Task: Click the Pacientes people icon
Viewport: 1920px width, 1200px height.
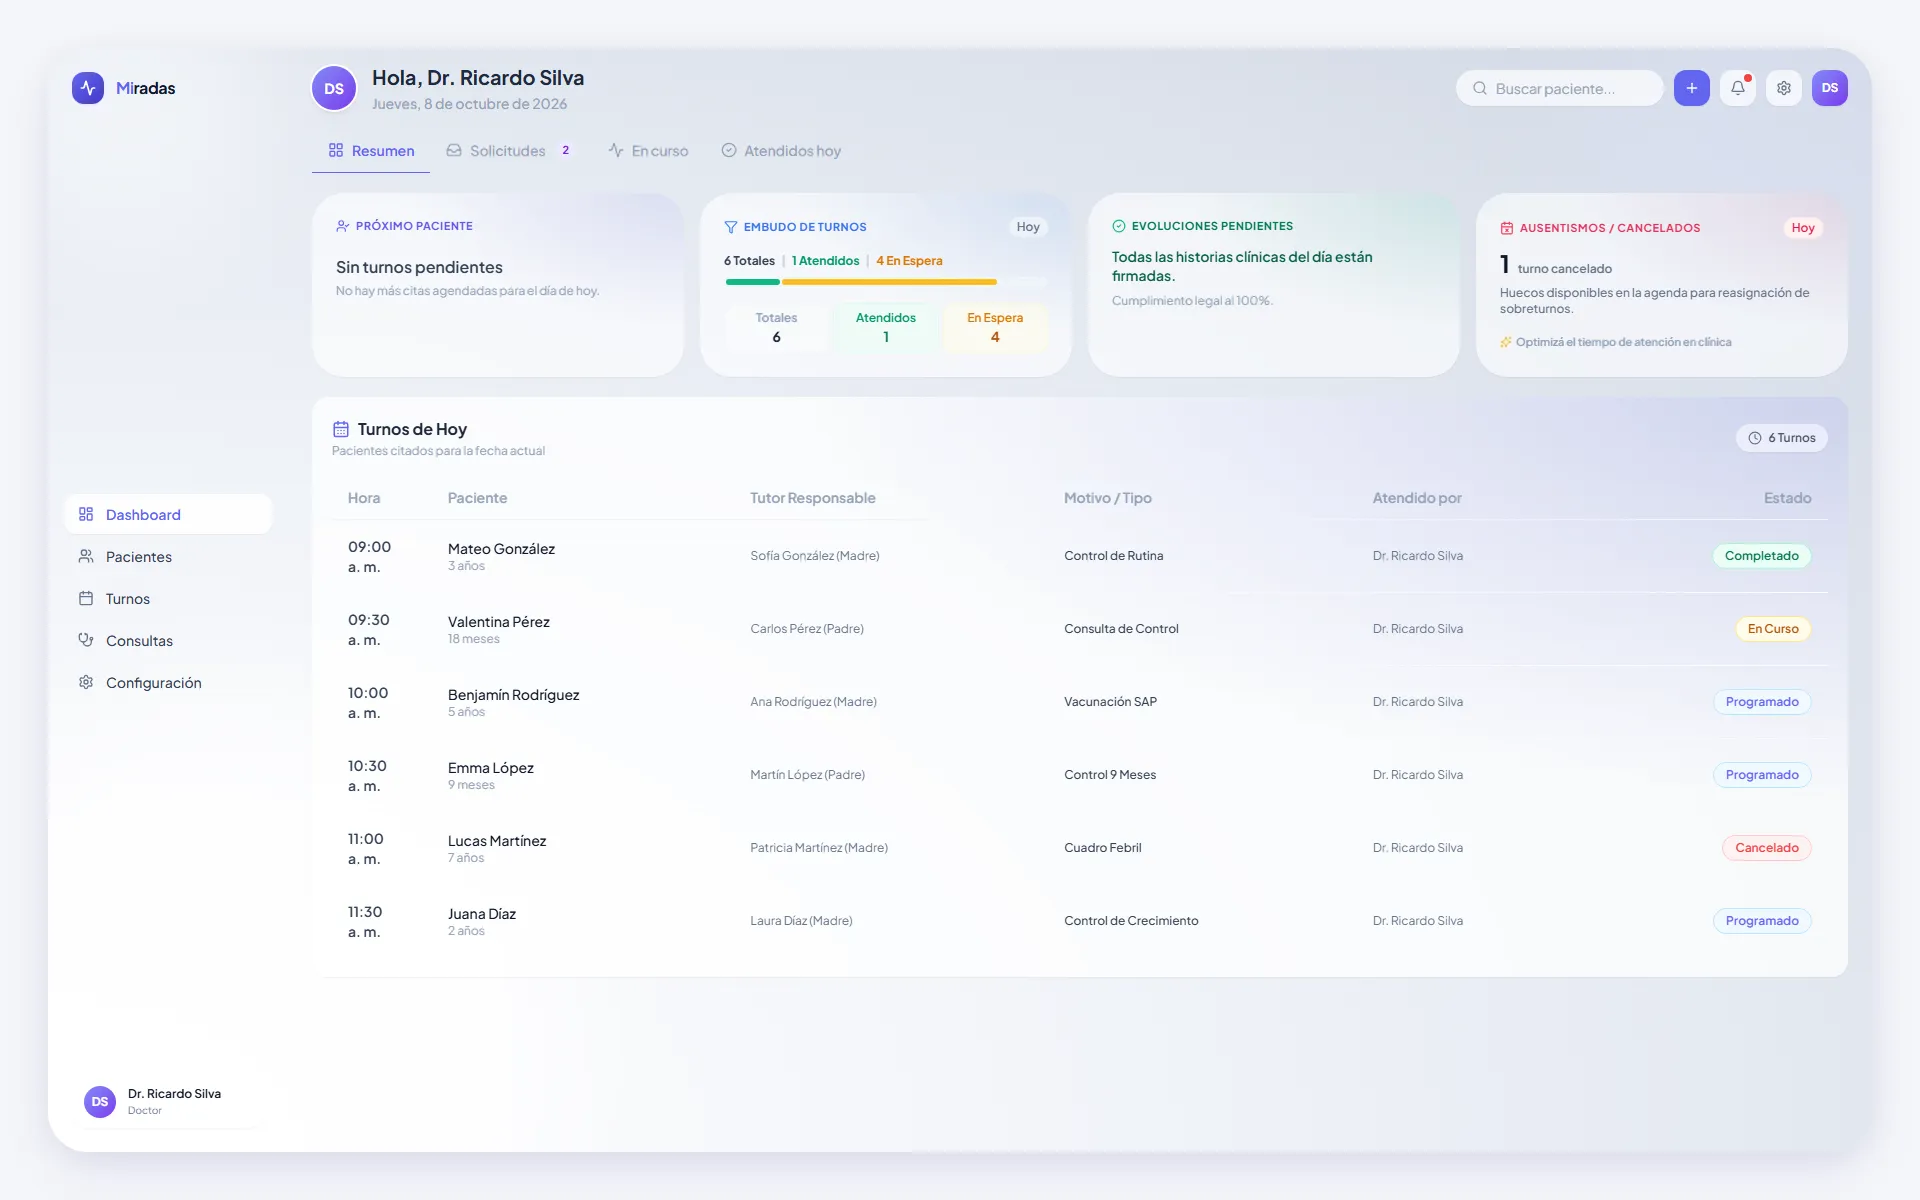Action: click(x=86, y=556)
